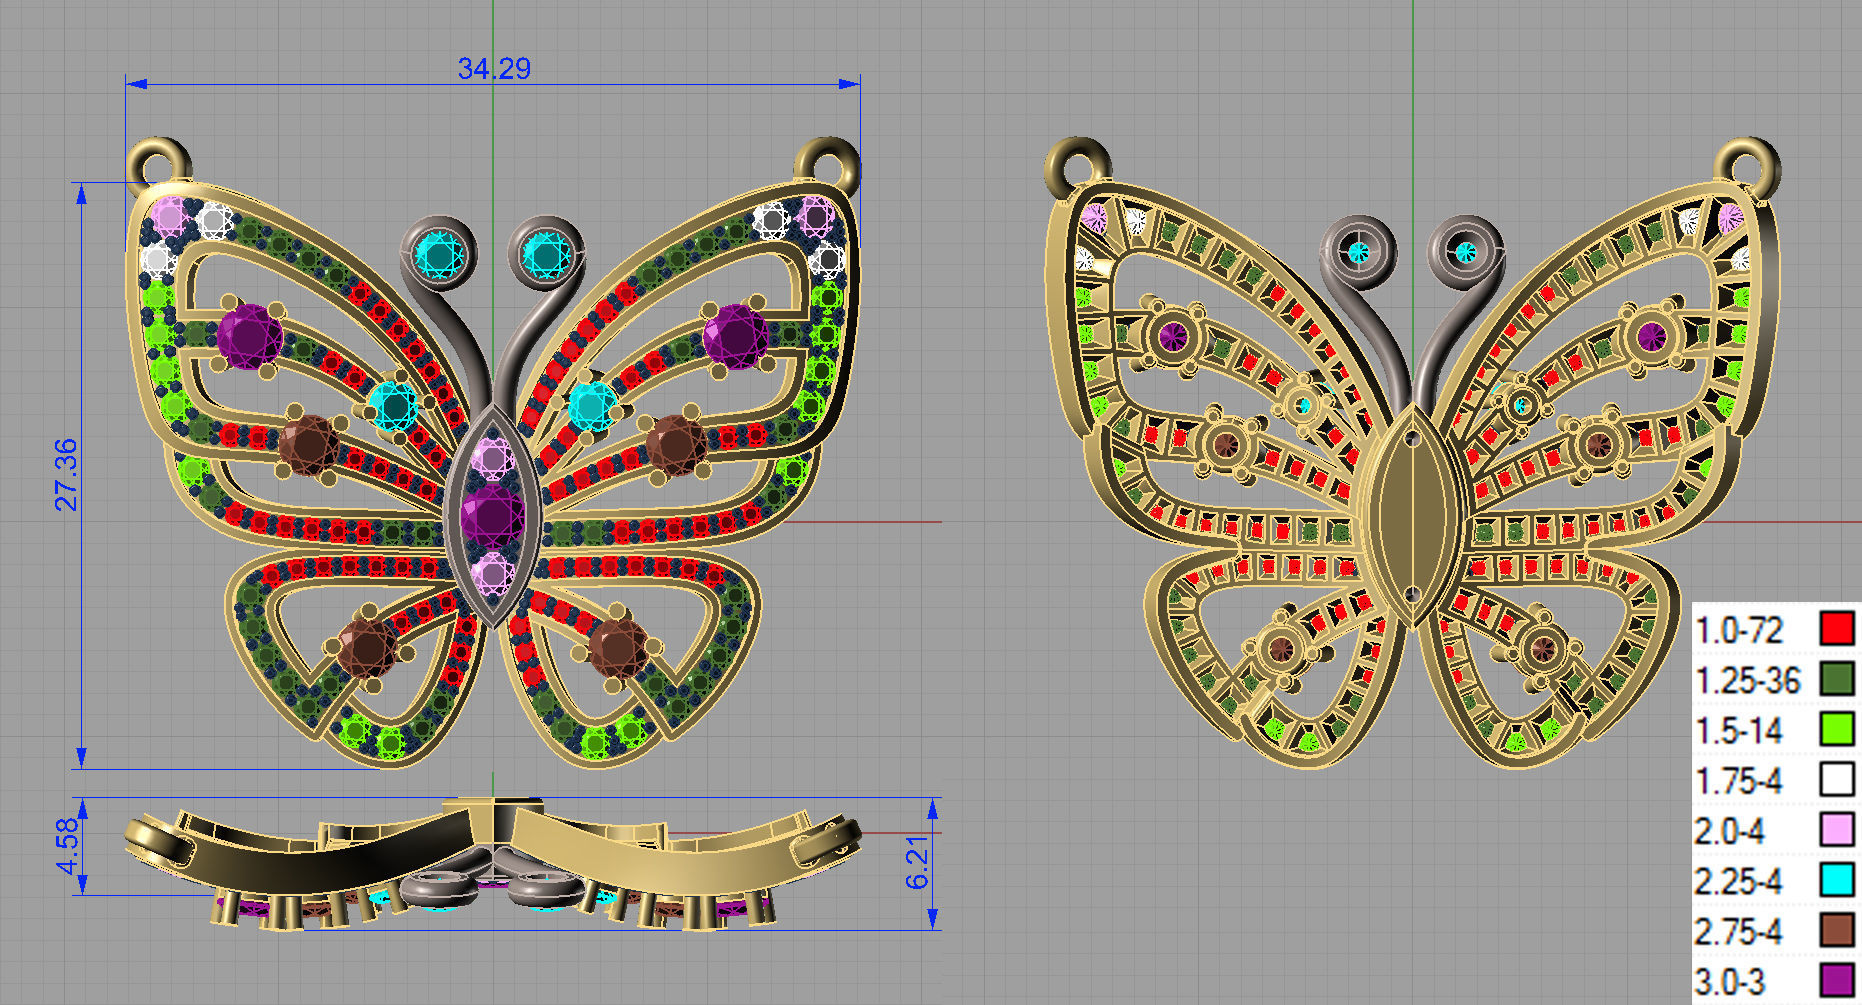Select the 1.75-4 legend label
The height and width of the screenshot is (1005, 1862).
(1739, 781)
